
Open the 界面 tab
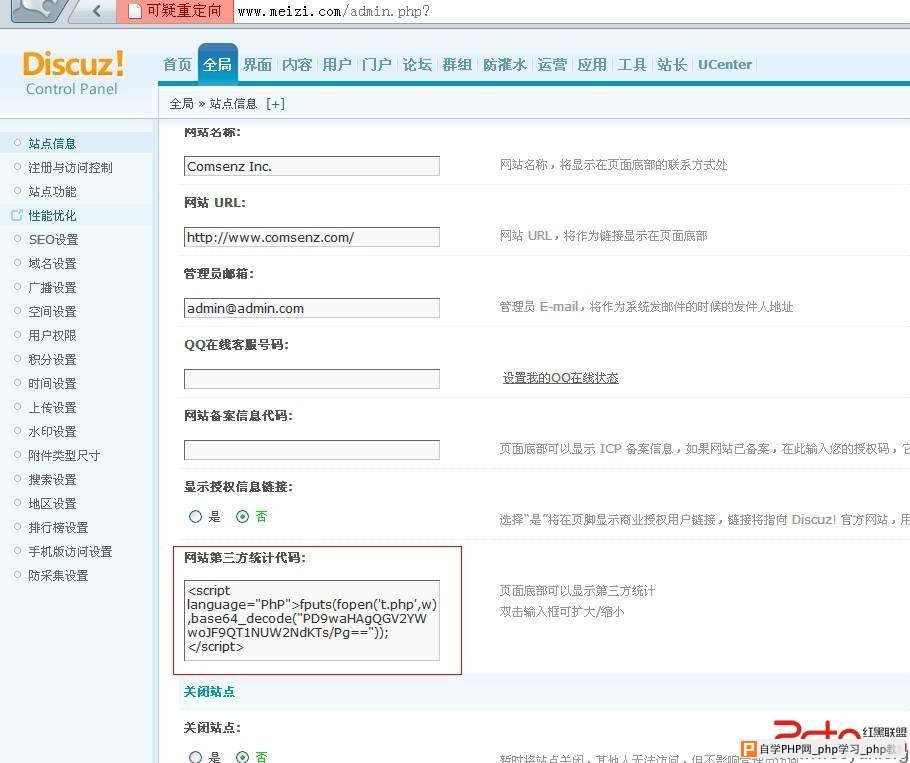(x=257, y=64)
